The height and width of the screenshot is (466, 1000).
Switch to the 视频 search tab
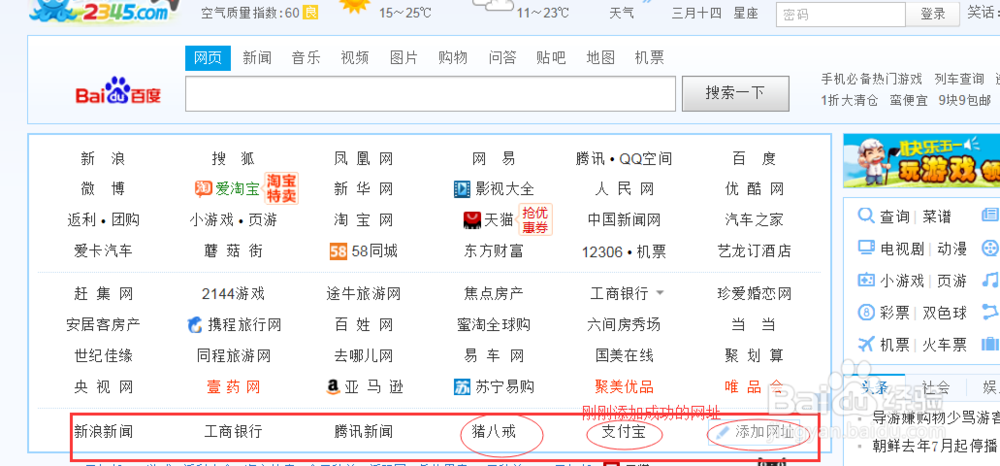(x=355, y=58)
